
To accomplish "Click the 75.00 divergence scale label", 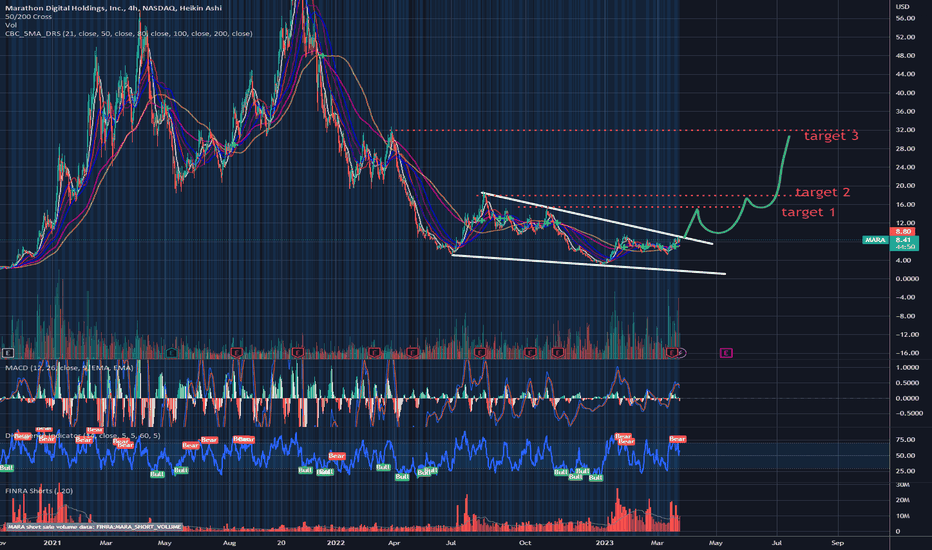I will point(905,440).
